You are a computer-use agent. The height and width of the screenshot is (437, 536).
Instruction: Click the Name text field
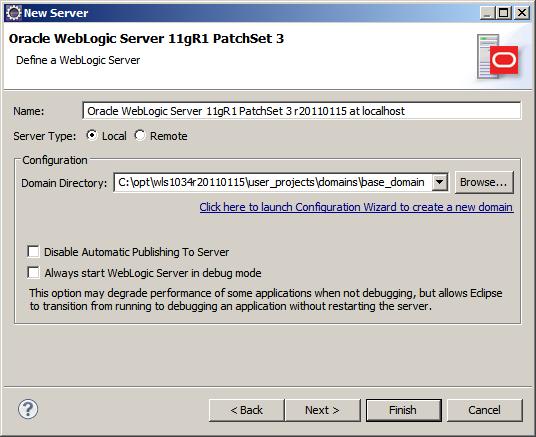click(x=302, y=111)
